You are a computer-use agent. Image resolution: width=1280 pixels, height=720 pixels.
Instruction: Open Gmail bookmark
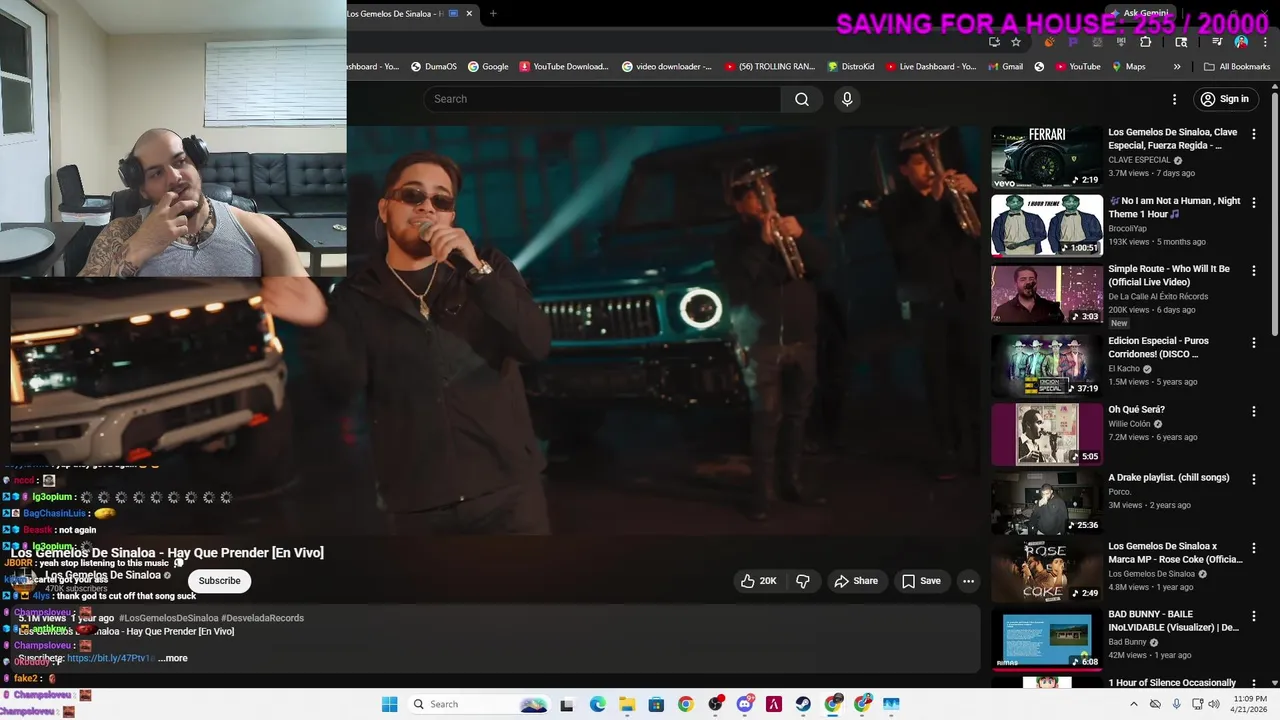[x=1005, y=67]
